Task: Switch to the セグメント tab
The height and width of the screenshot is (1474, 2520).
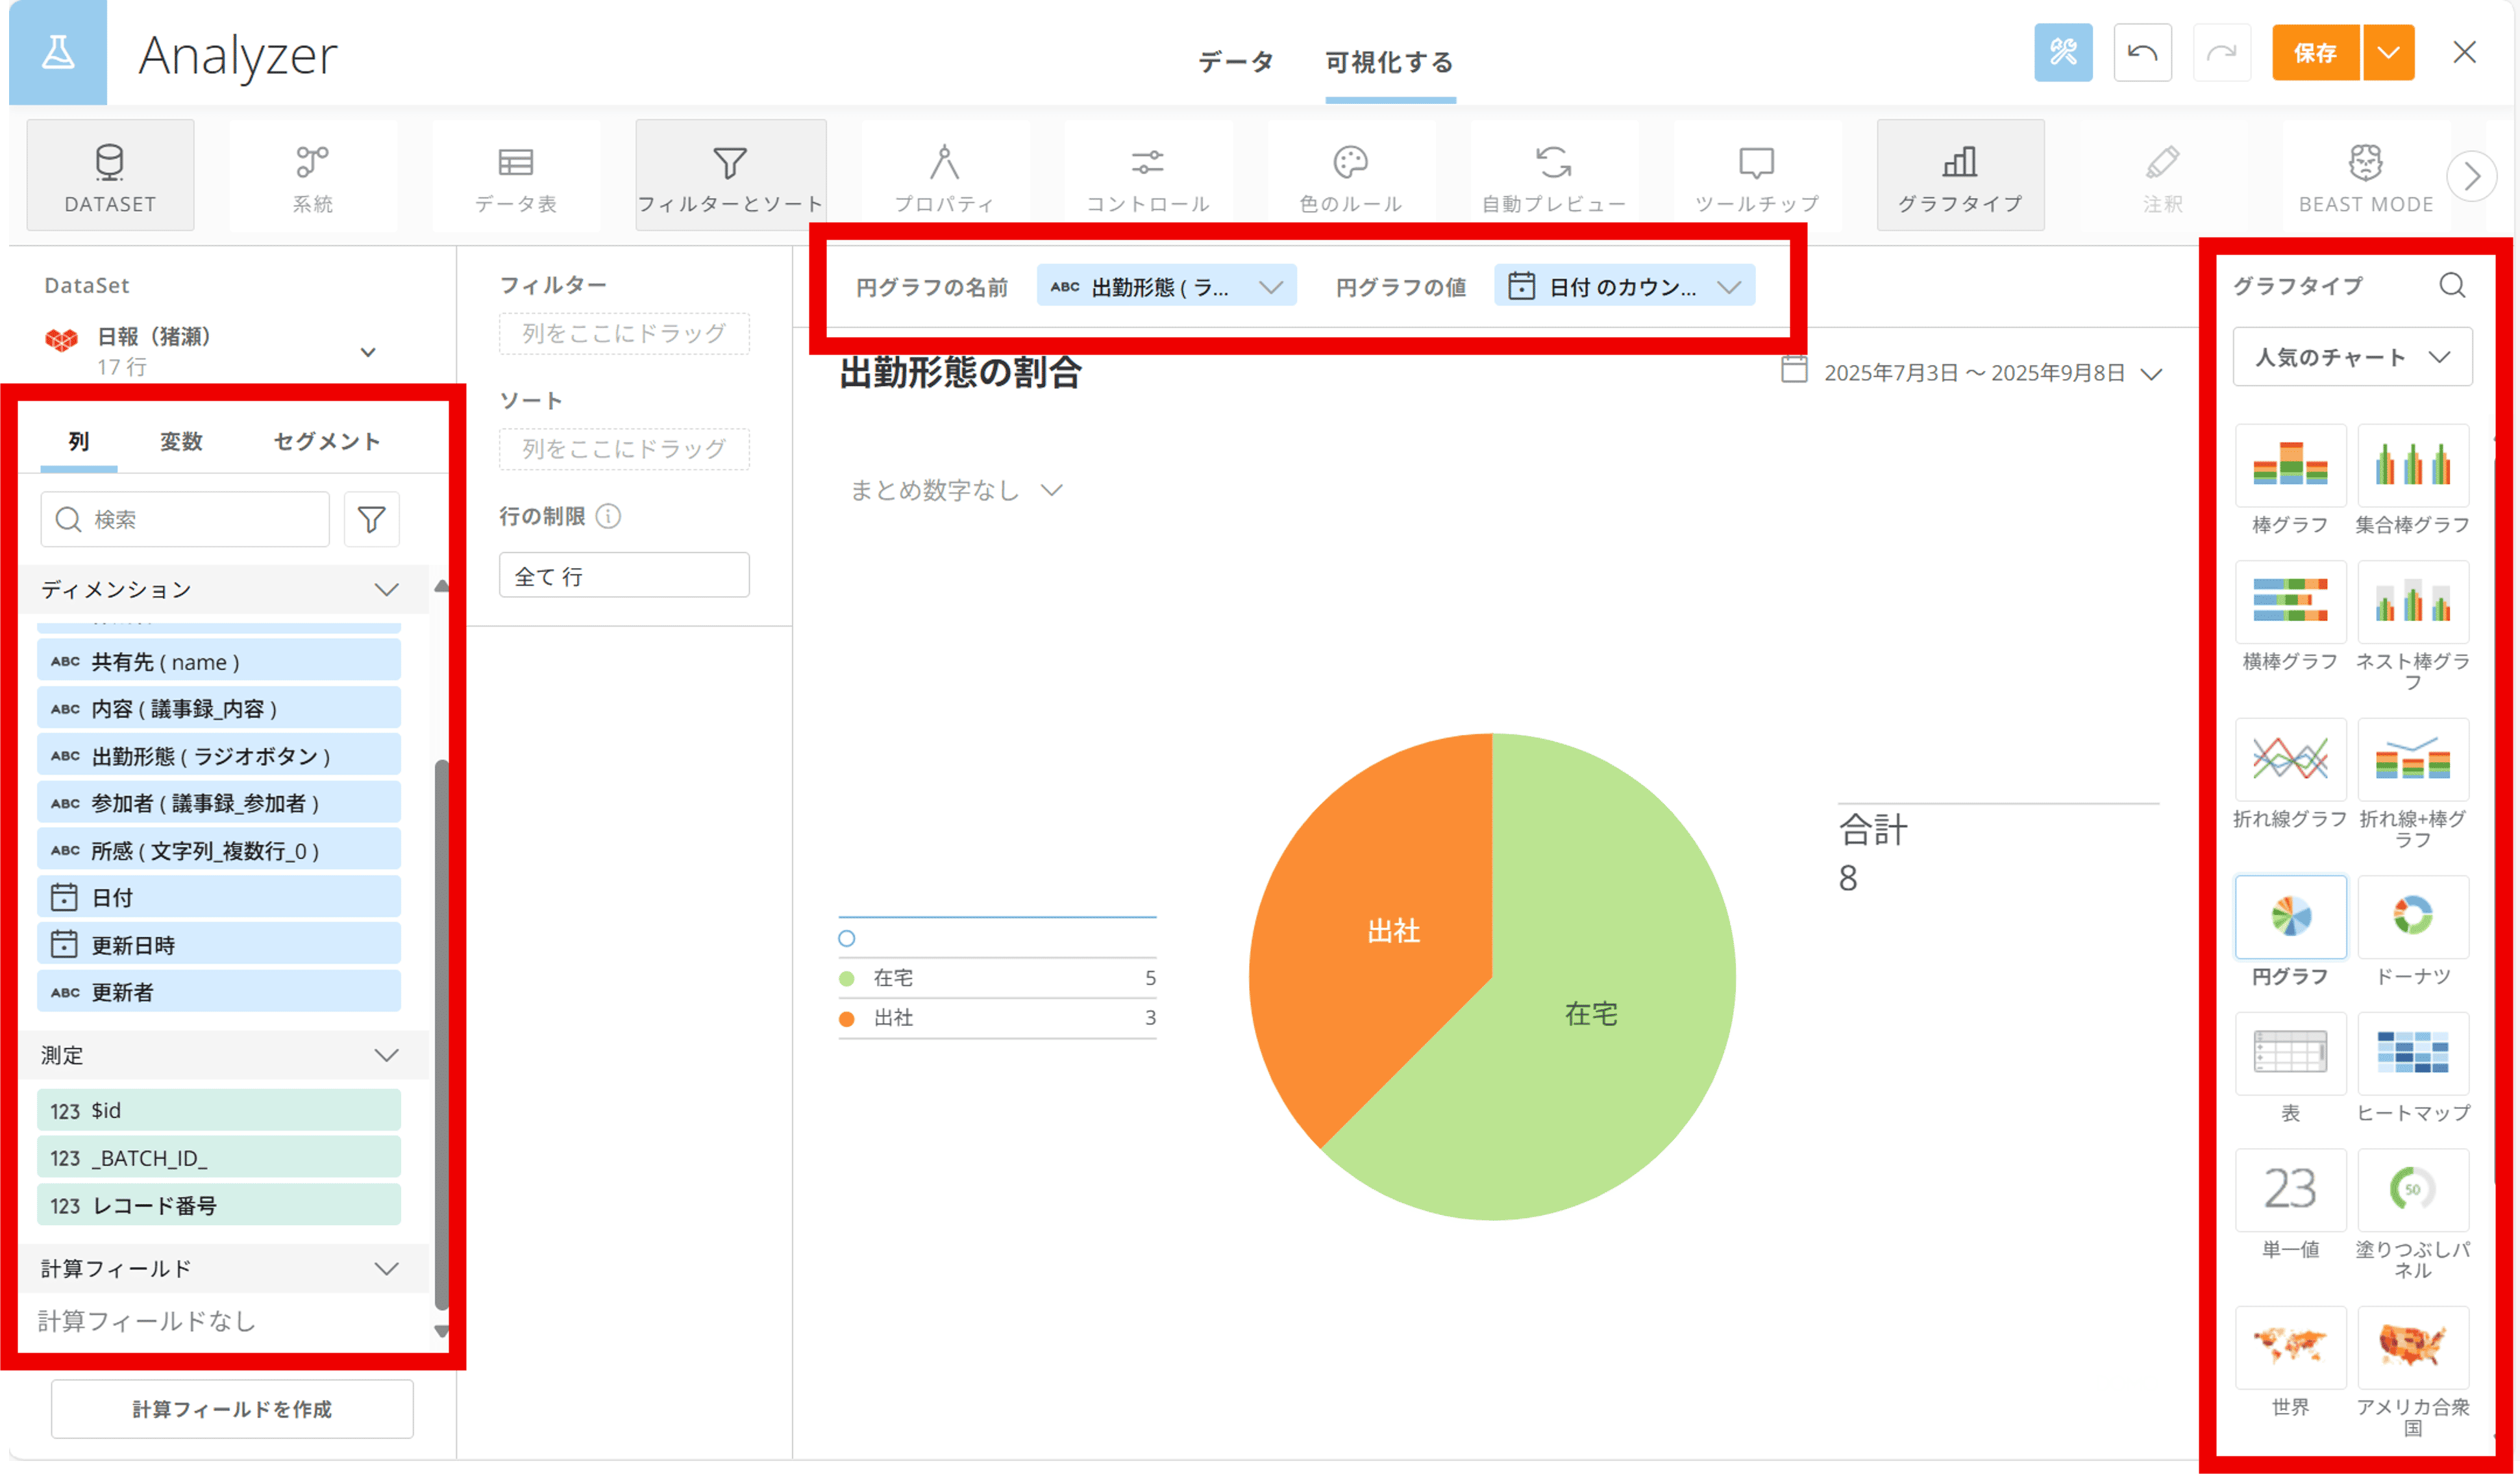Action: click(x=326, y=441)
